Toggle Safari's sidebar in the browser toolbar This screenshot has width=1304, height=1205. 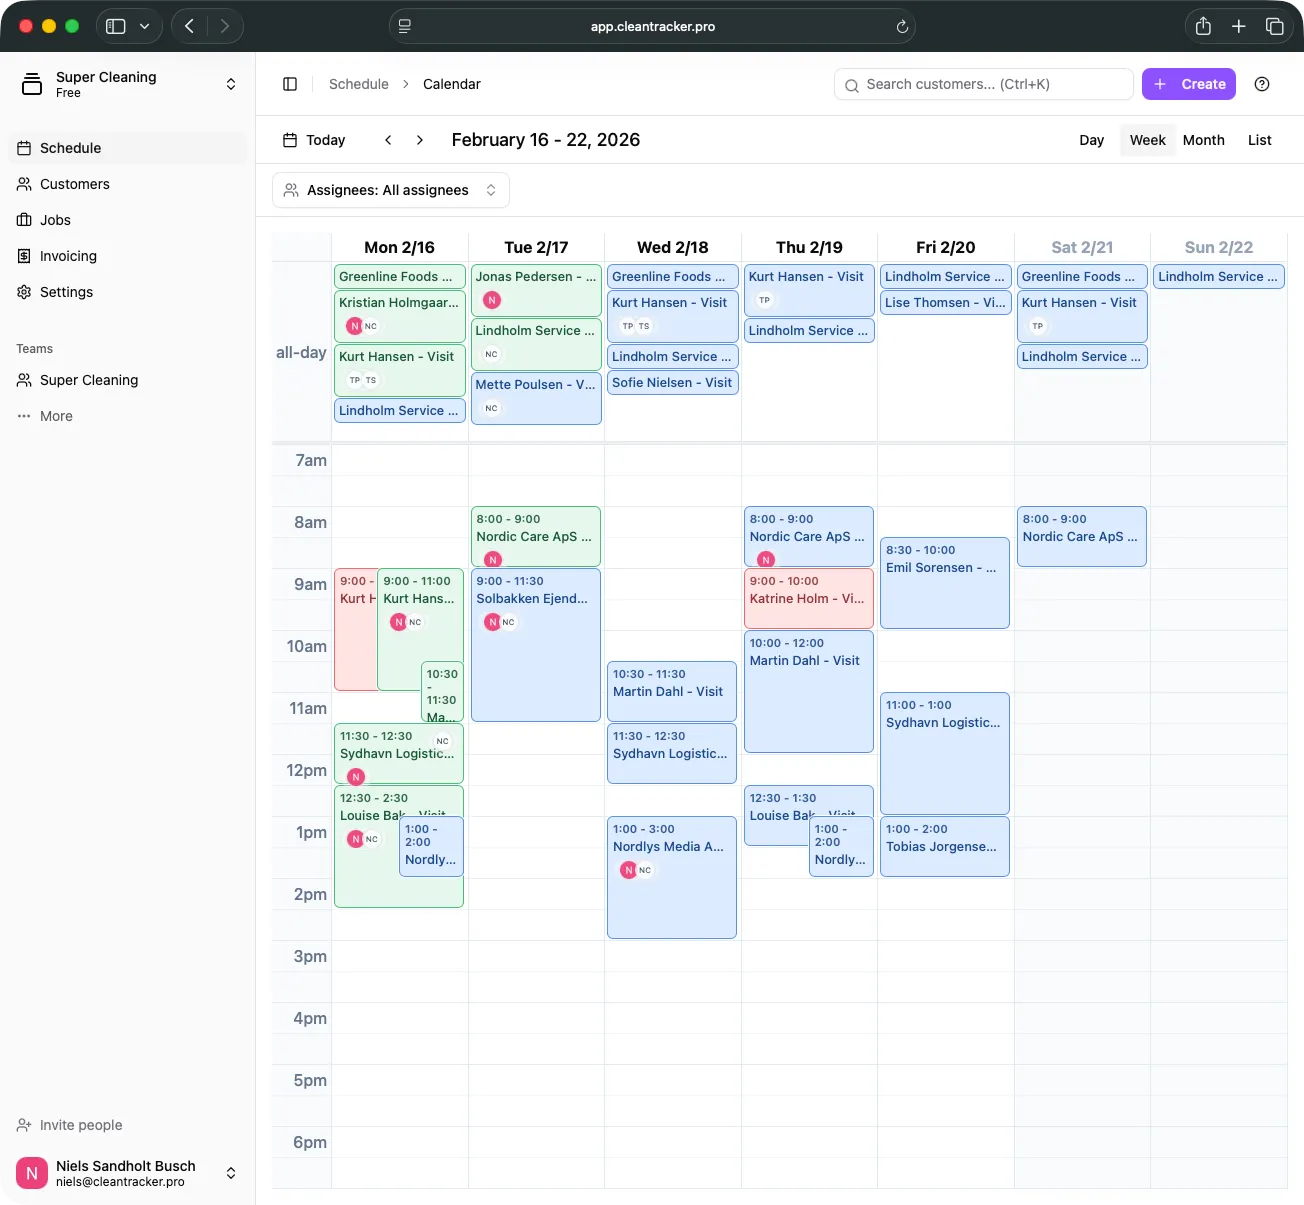(x=117, y=26)
